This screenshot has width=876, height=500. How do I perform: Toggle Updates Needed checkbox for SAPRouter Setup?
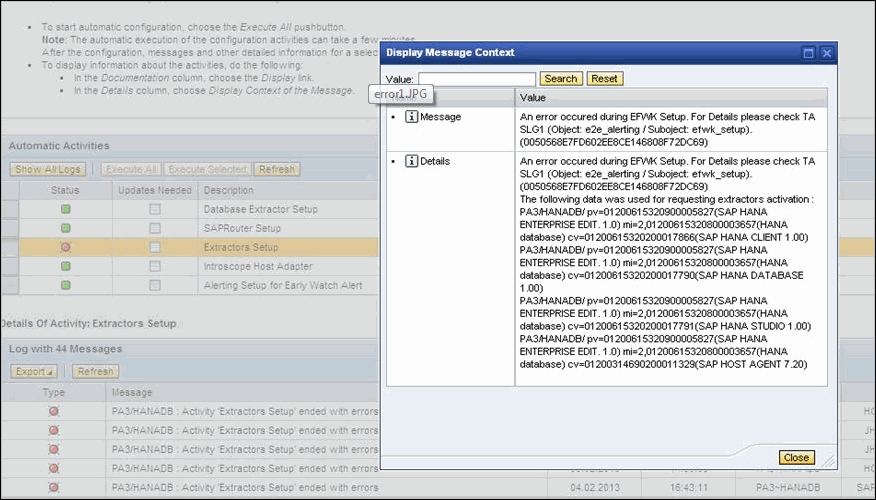click(155, 228)
